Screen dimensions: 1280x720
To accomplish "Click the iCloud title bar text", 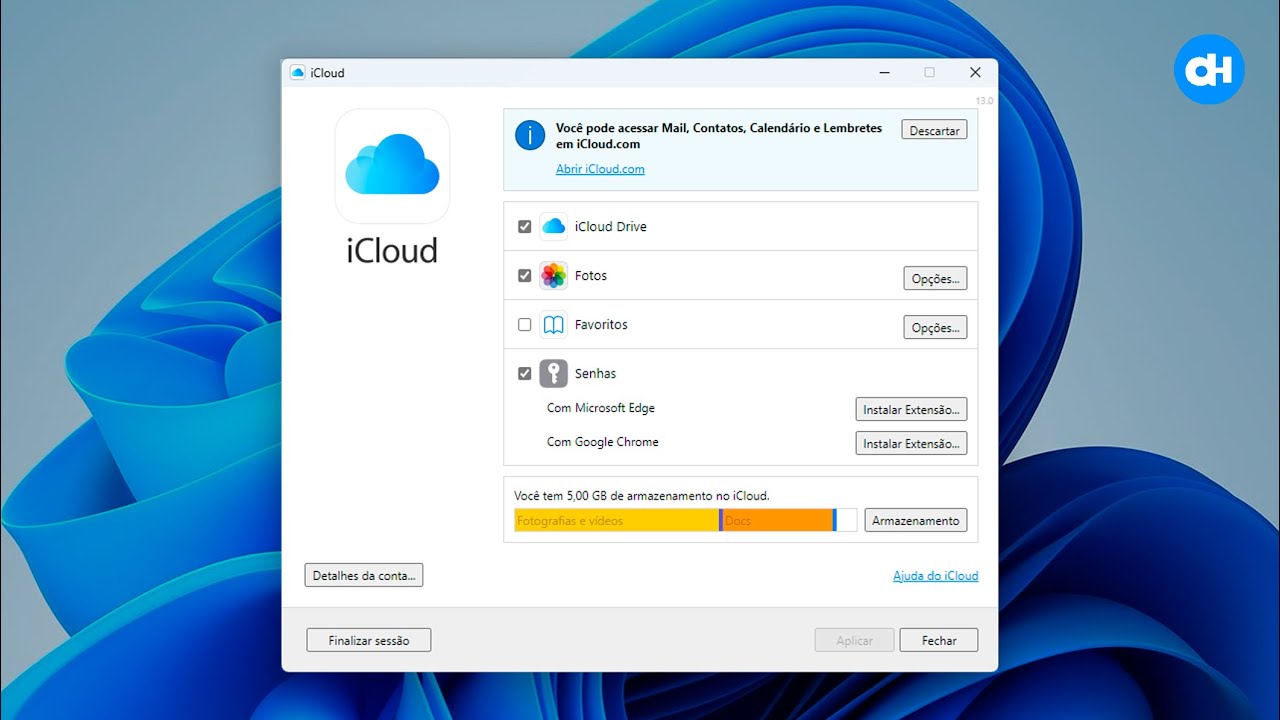I will coord(327,73).
